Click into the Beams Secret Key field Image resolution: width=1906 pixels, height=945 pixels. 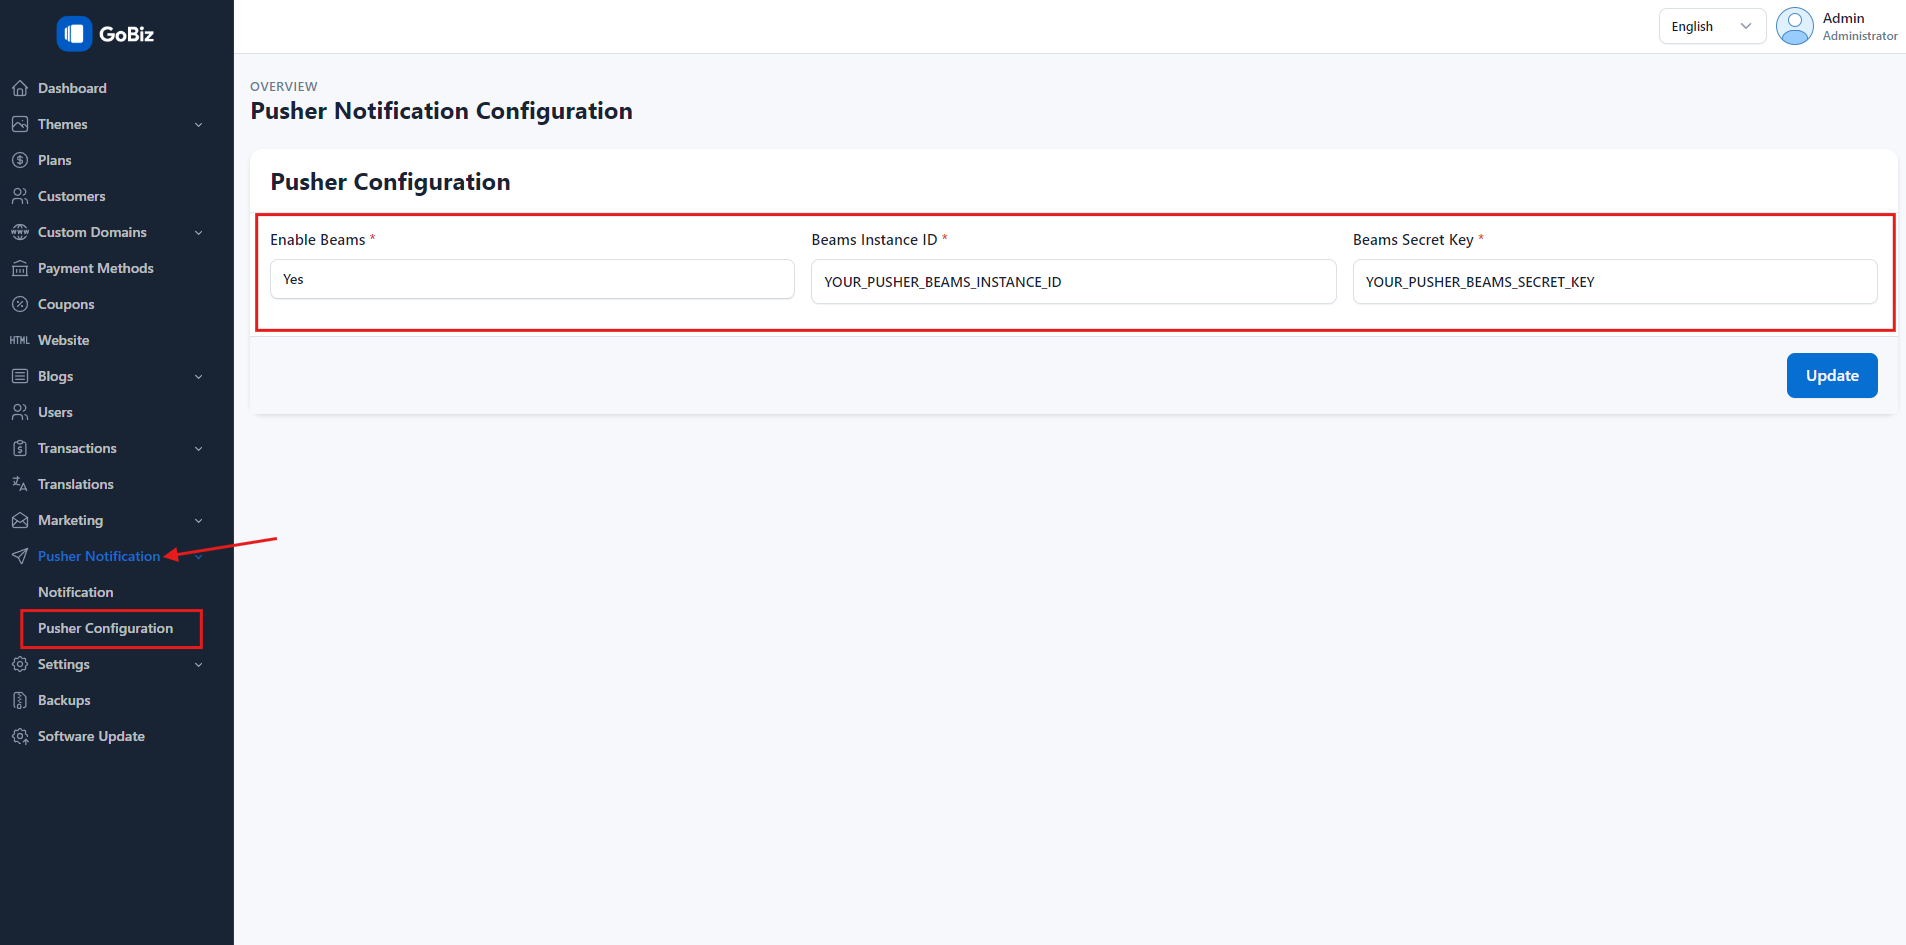click(x=1614, y=282)
